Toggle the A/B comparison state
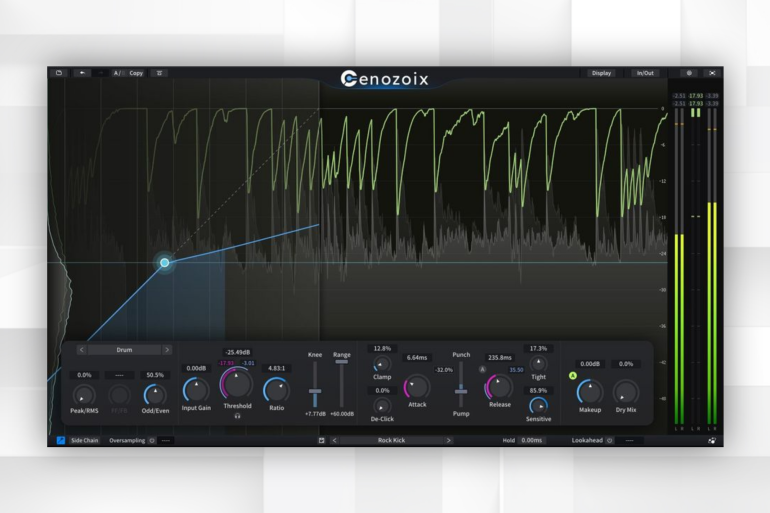Image resolution: width=770 pixels, height=513 pixels. (x=118, y=73)
